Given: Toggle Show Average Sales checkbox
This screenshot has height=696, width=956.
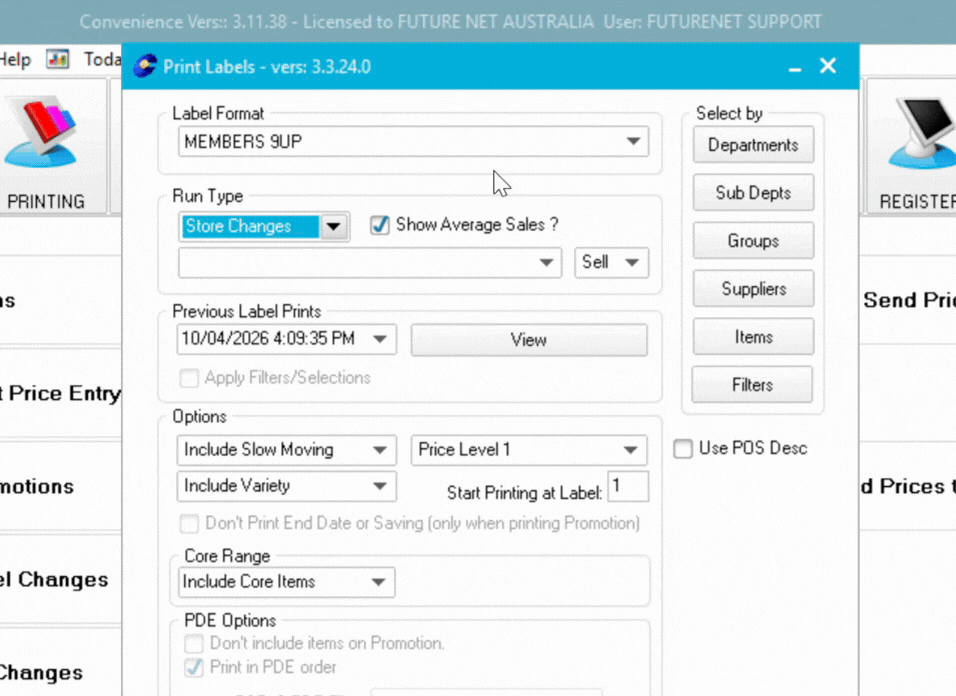Looking at the screenshot, I should [380, 225].
